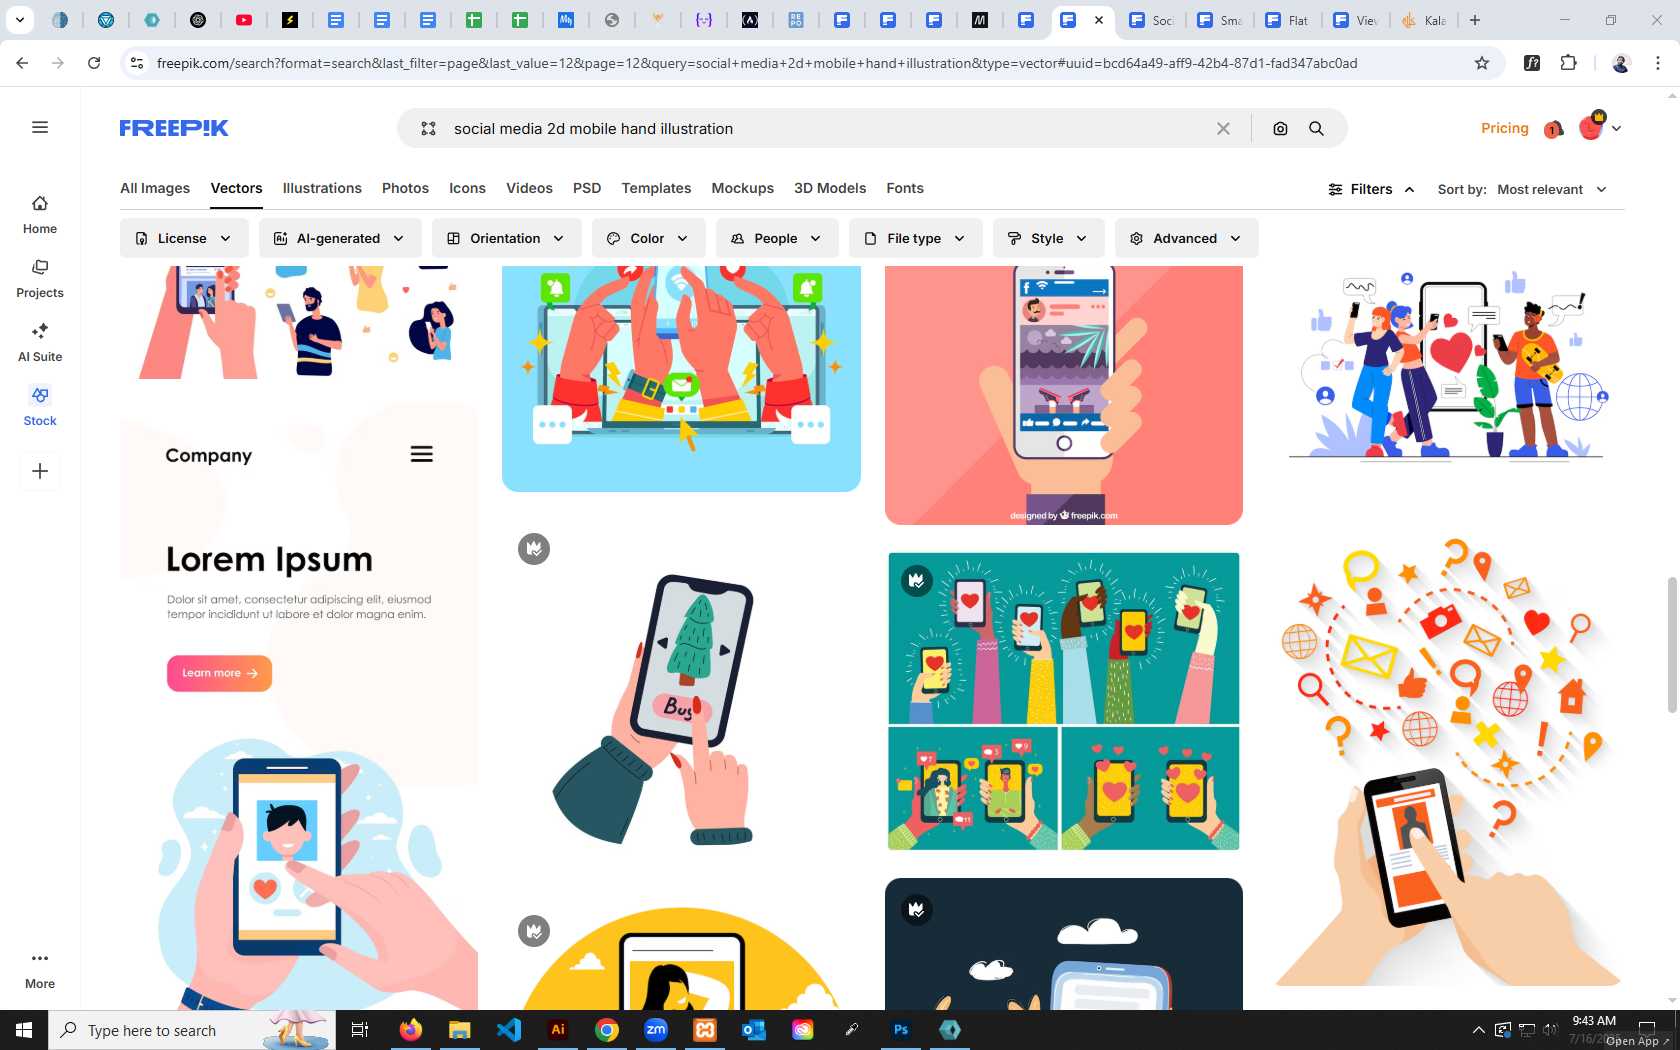This screenshot has height=1050, width=1680.
Task: Click premium crown on dark cloud image
Action: [916, 909]
